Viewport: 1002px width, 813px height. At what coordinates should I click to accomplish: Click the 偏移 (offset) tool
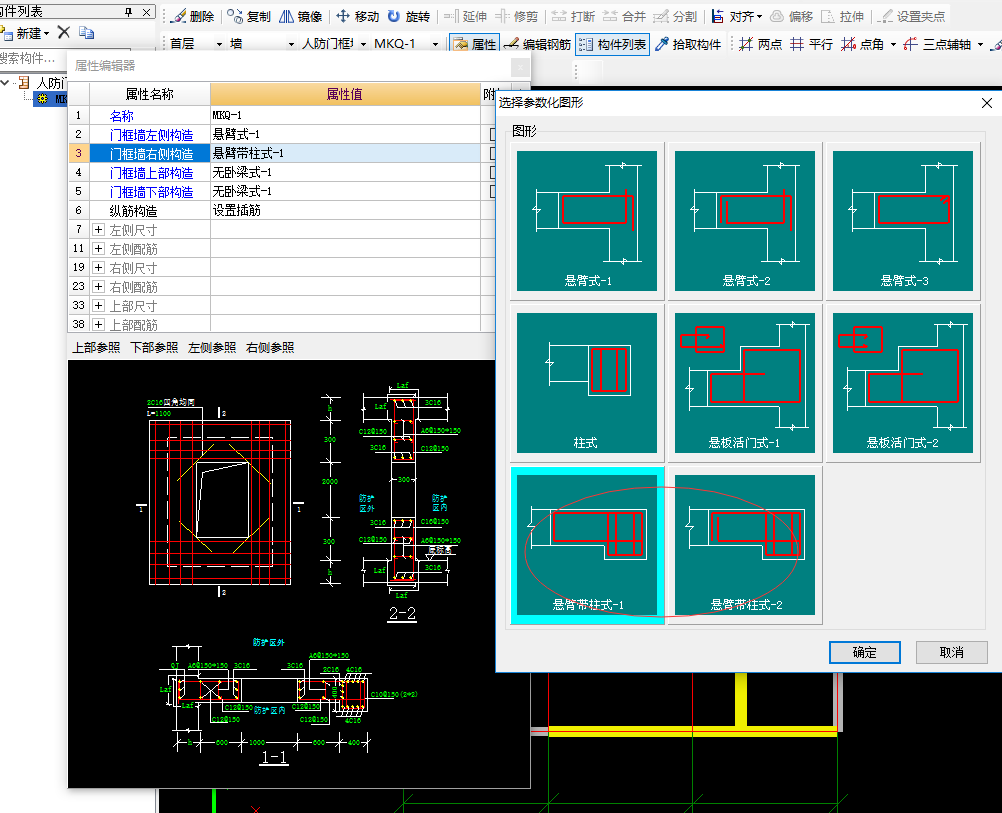791,17
